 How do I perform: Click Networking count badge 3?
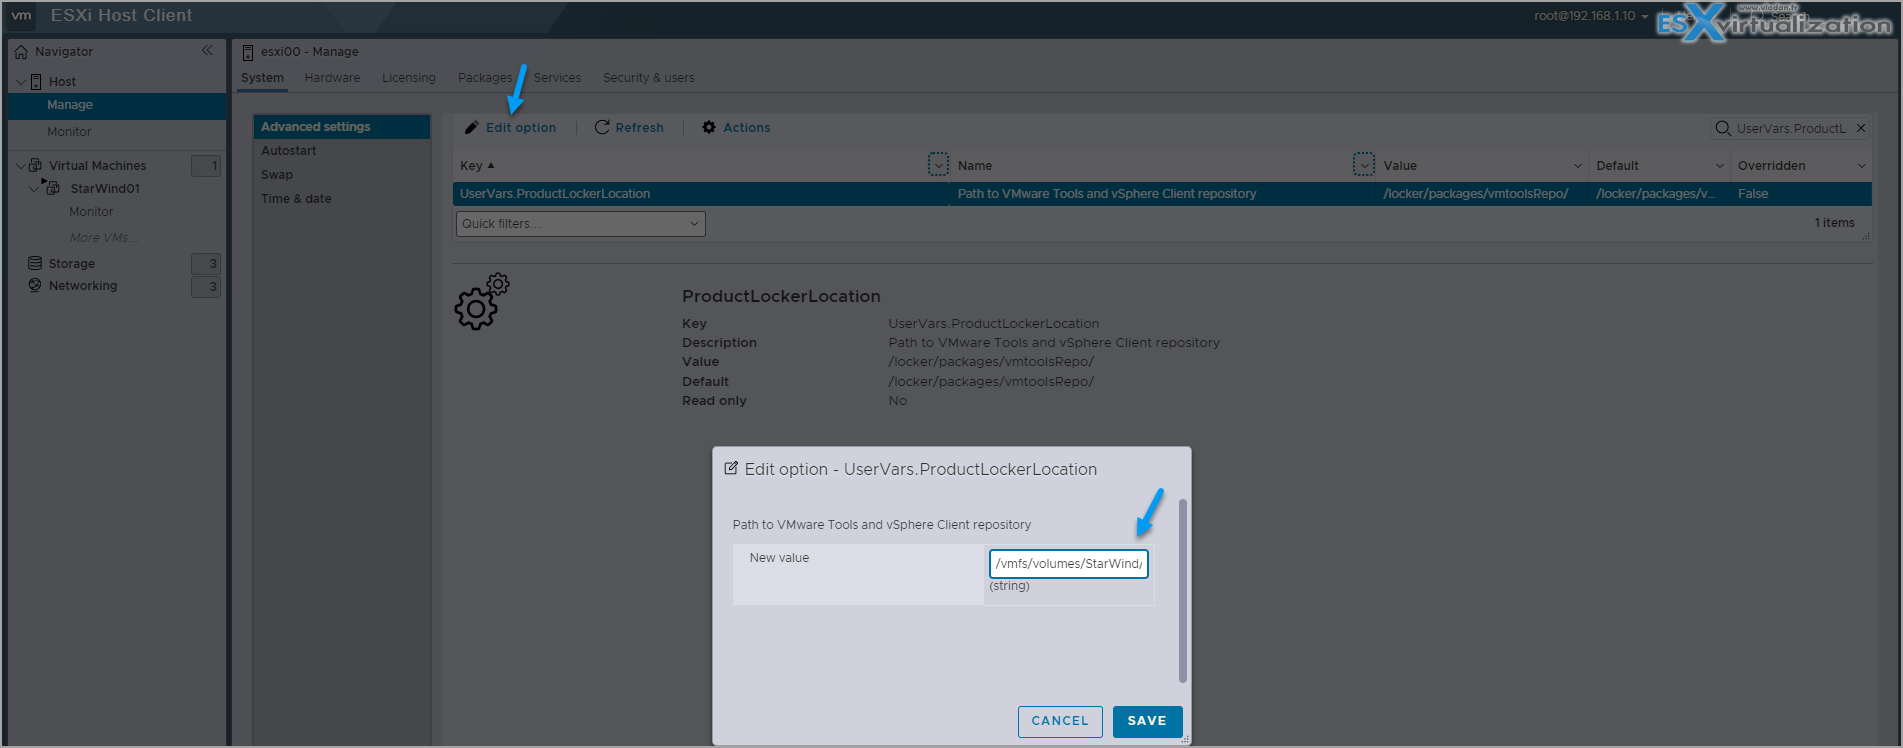(206, 287)
